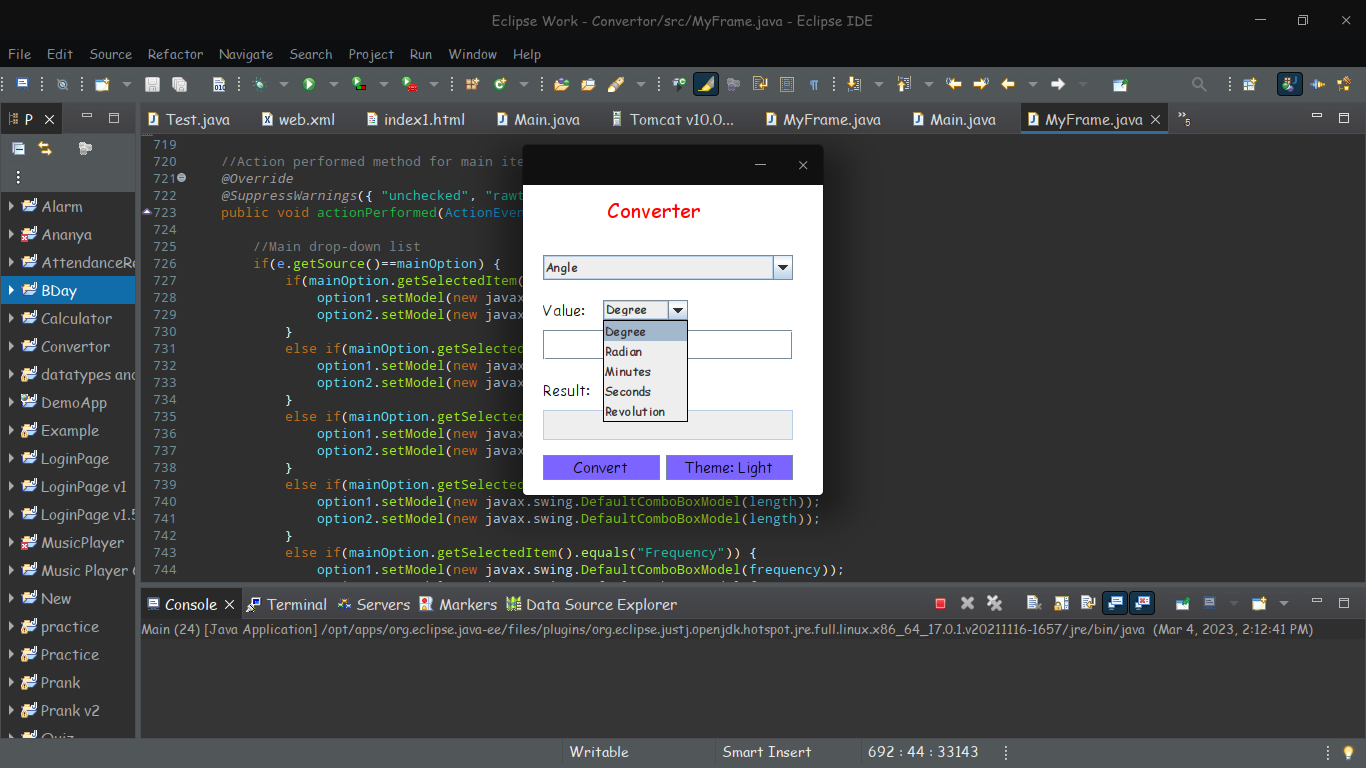Viewport: 1366px width, 768px height.
Task: Save all open editor files
Action: coord(180,84)
